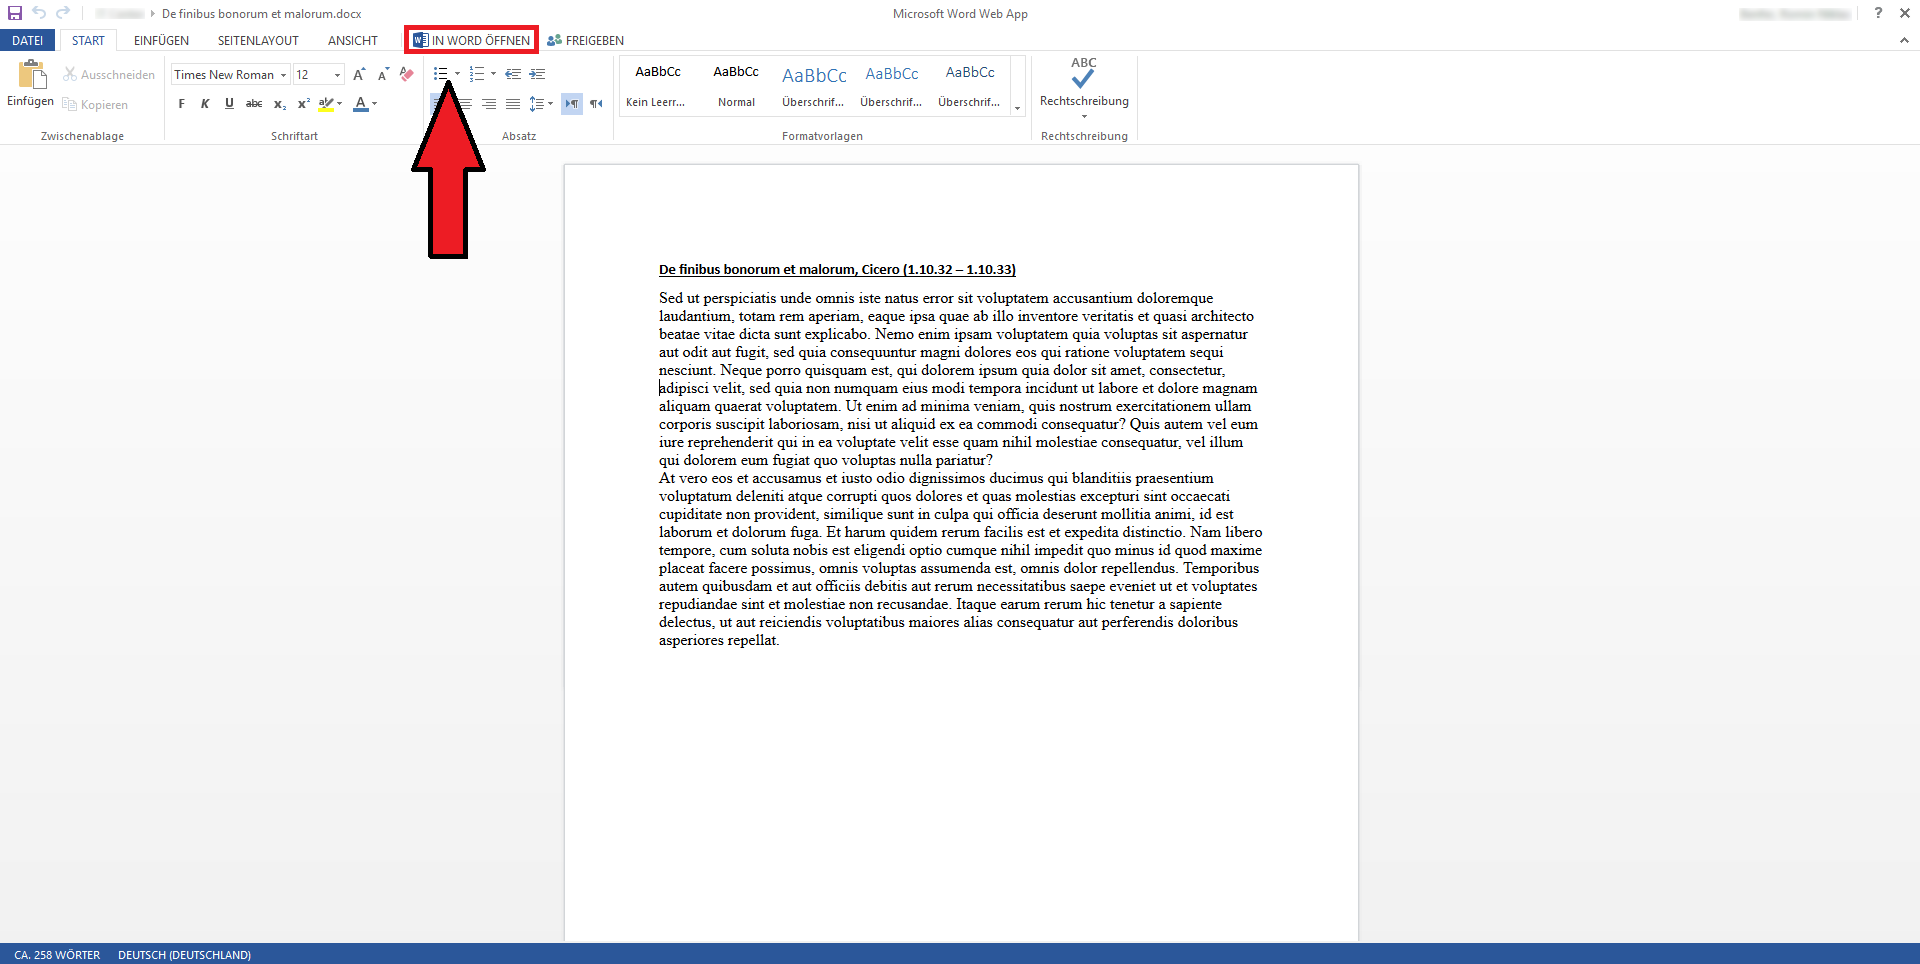Switch to the EINFÜGEN tab
Screen dimensions: 1920x964
(x=161, y=41)
